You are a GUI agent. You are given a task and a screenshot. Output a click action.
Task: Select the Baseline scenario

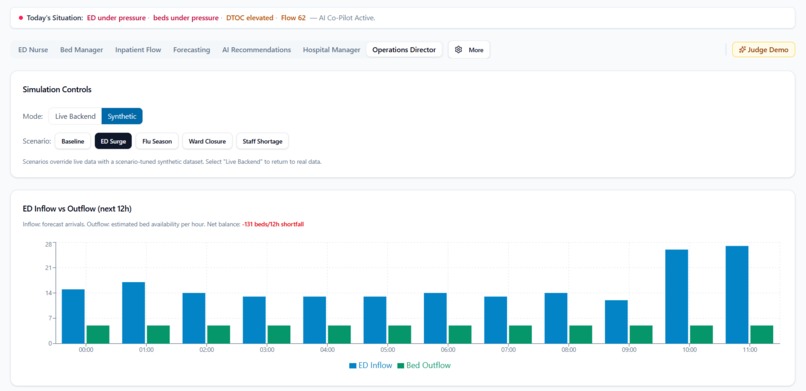pos(72,141)
